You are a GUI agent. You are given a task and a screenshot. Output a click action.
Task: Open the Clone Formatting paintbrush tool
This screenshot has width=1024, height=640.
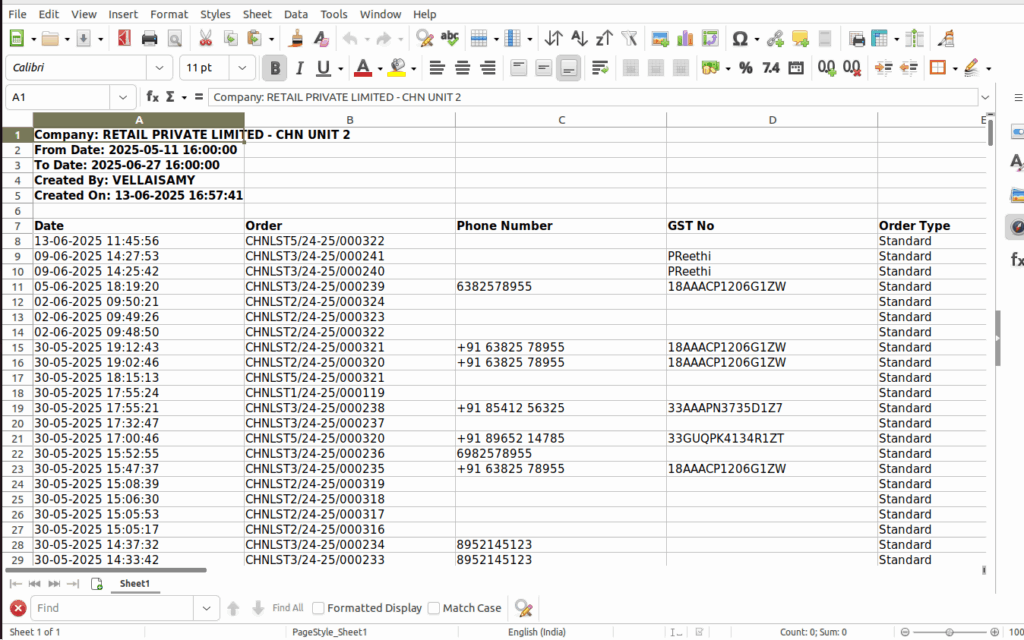click(294, 40)
